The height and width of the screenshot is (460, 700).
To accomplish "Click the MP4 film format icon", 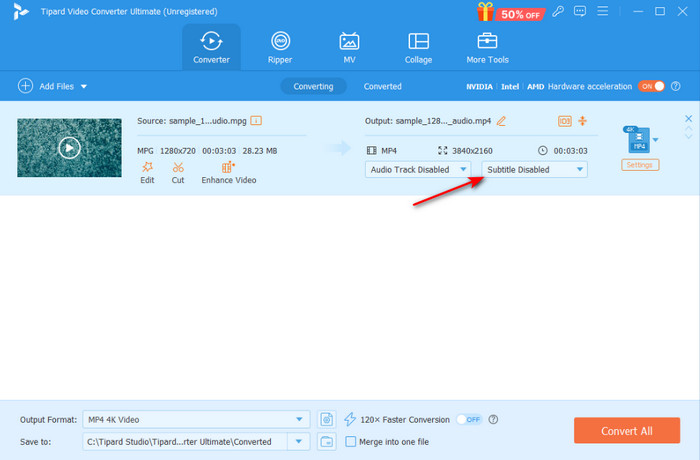I will [371, 151].
